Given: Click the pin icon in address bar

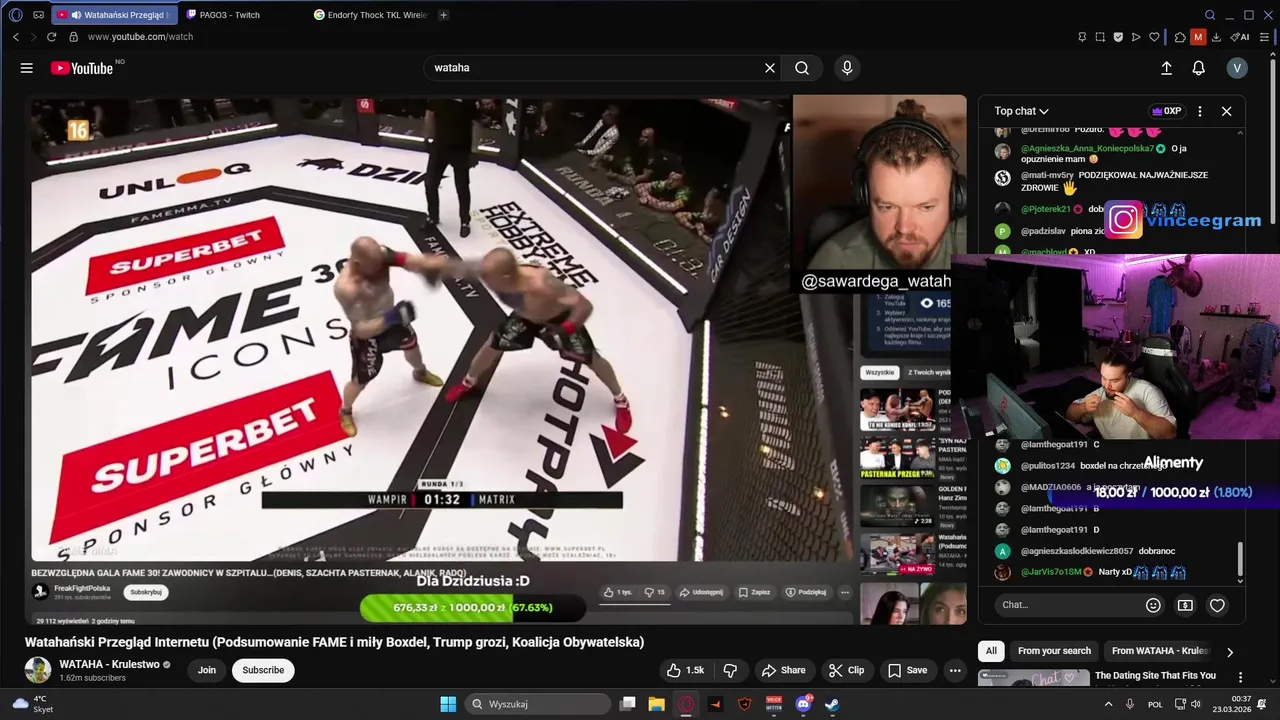Looking at the screenshot, I should tap(1082, 37).
